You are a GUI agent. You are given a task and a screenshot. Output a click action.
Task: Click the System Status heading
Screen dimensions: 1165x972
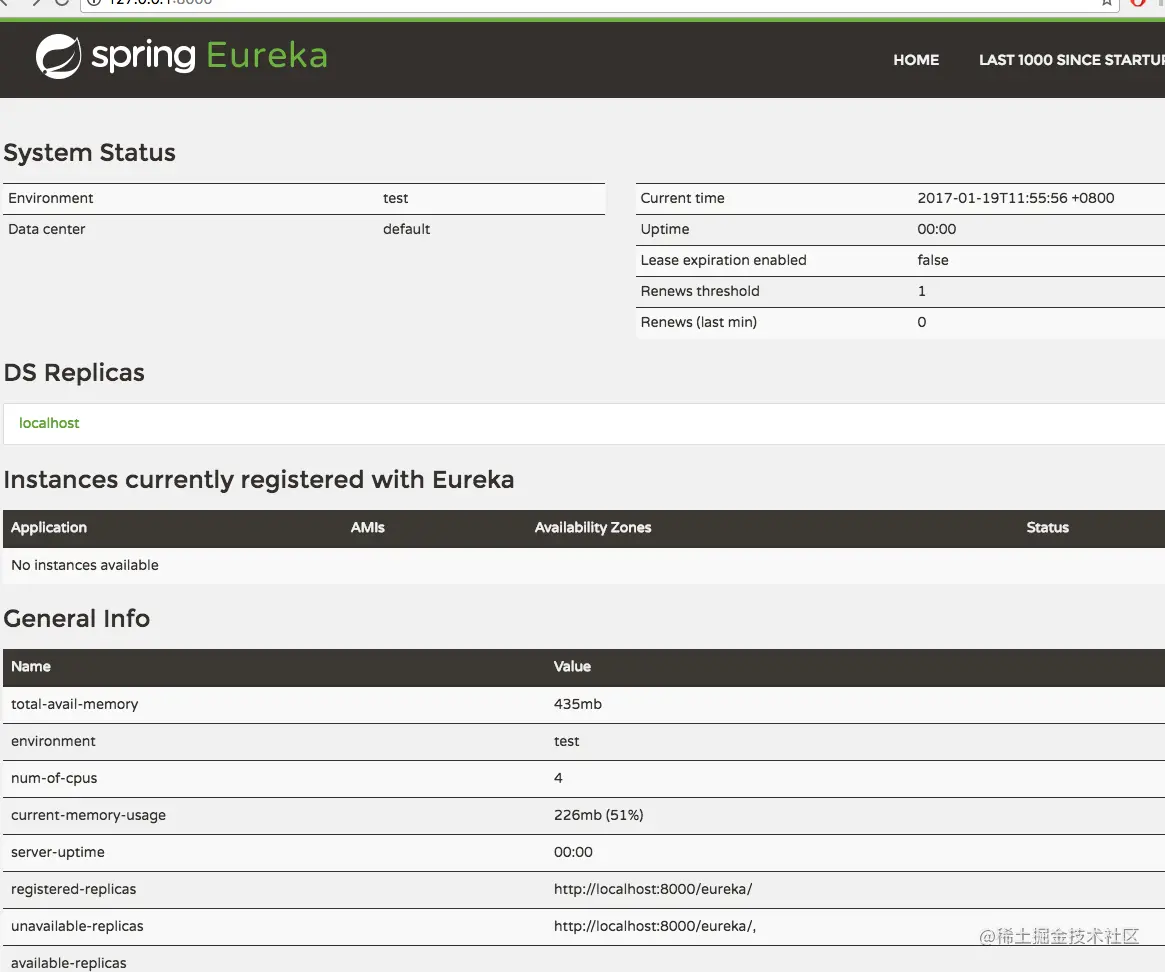tap(90, 152)
